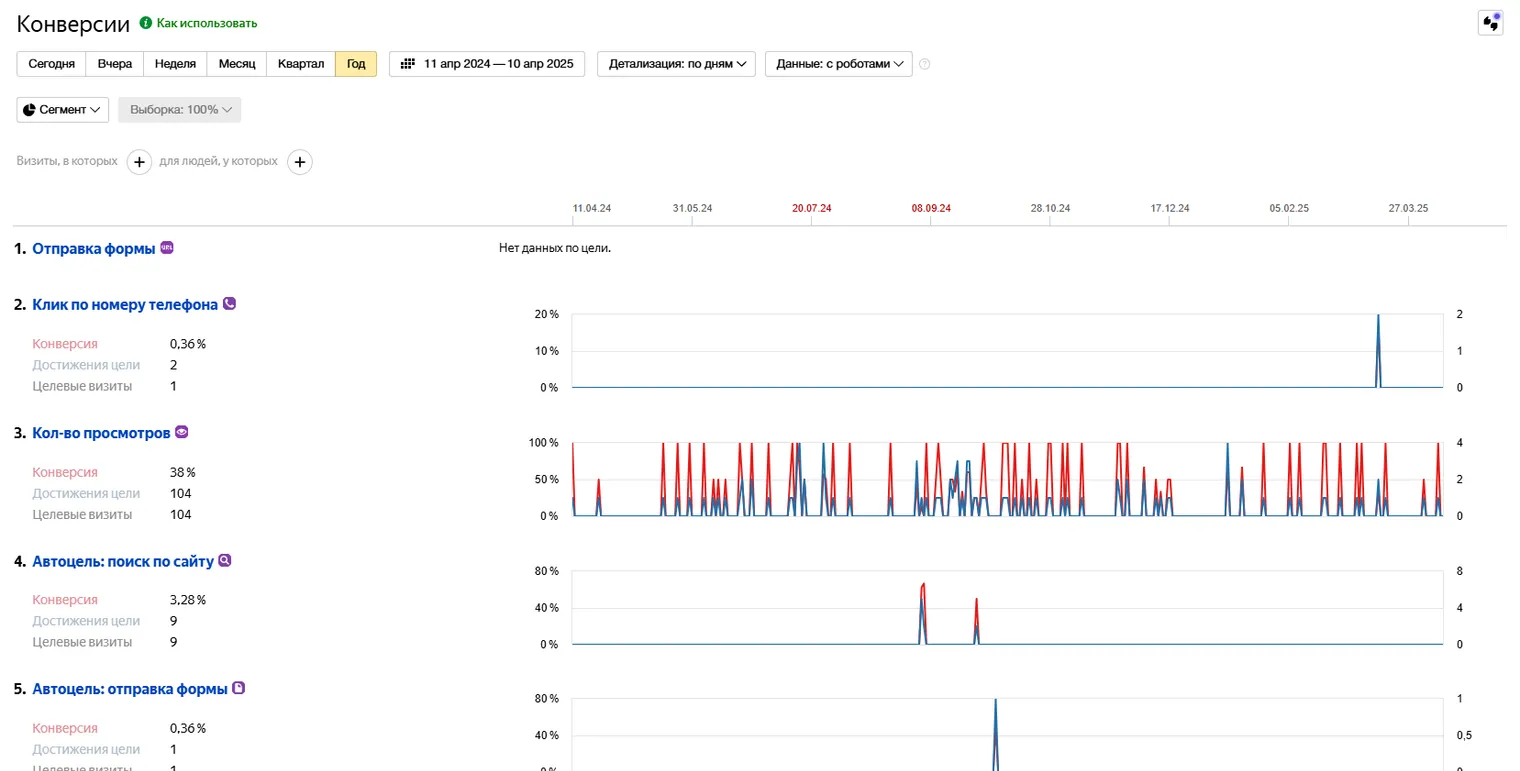Click the help question mark beside "Данные"
Viewport: 1520px width, 771px height.
[x=925, y=64]
